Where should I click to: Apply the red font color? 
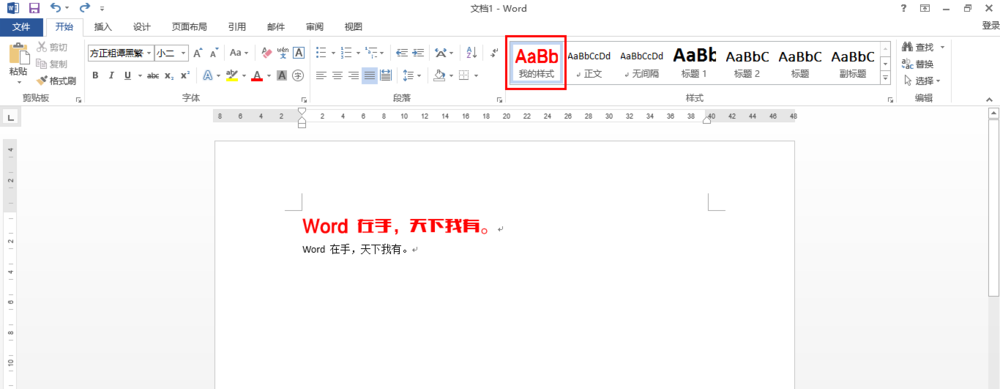[x=257, y=75]
